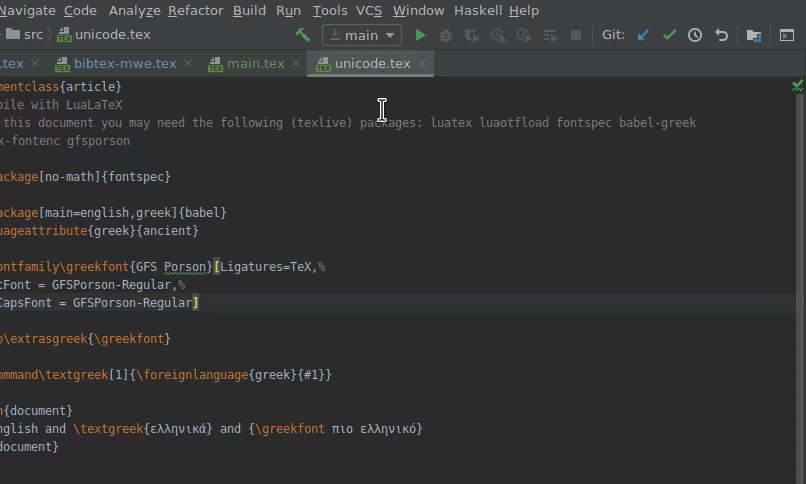Image resolution: width=806 pixels, height=484 pixels.
Task: Open the Code menu
Action: pos(80,10)
